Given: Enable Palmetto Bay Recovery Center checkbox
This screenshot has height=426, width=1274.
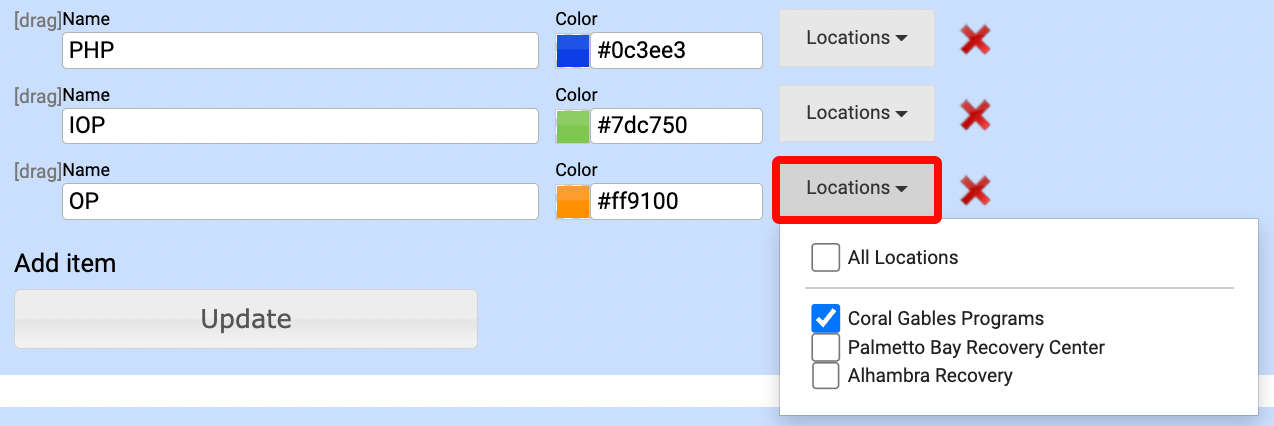Looking at the screenshot, I should coord(826,347).
